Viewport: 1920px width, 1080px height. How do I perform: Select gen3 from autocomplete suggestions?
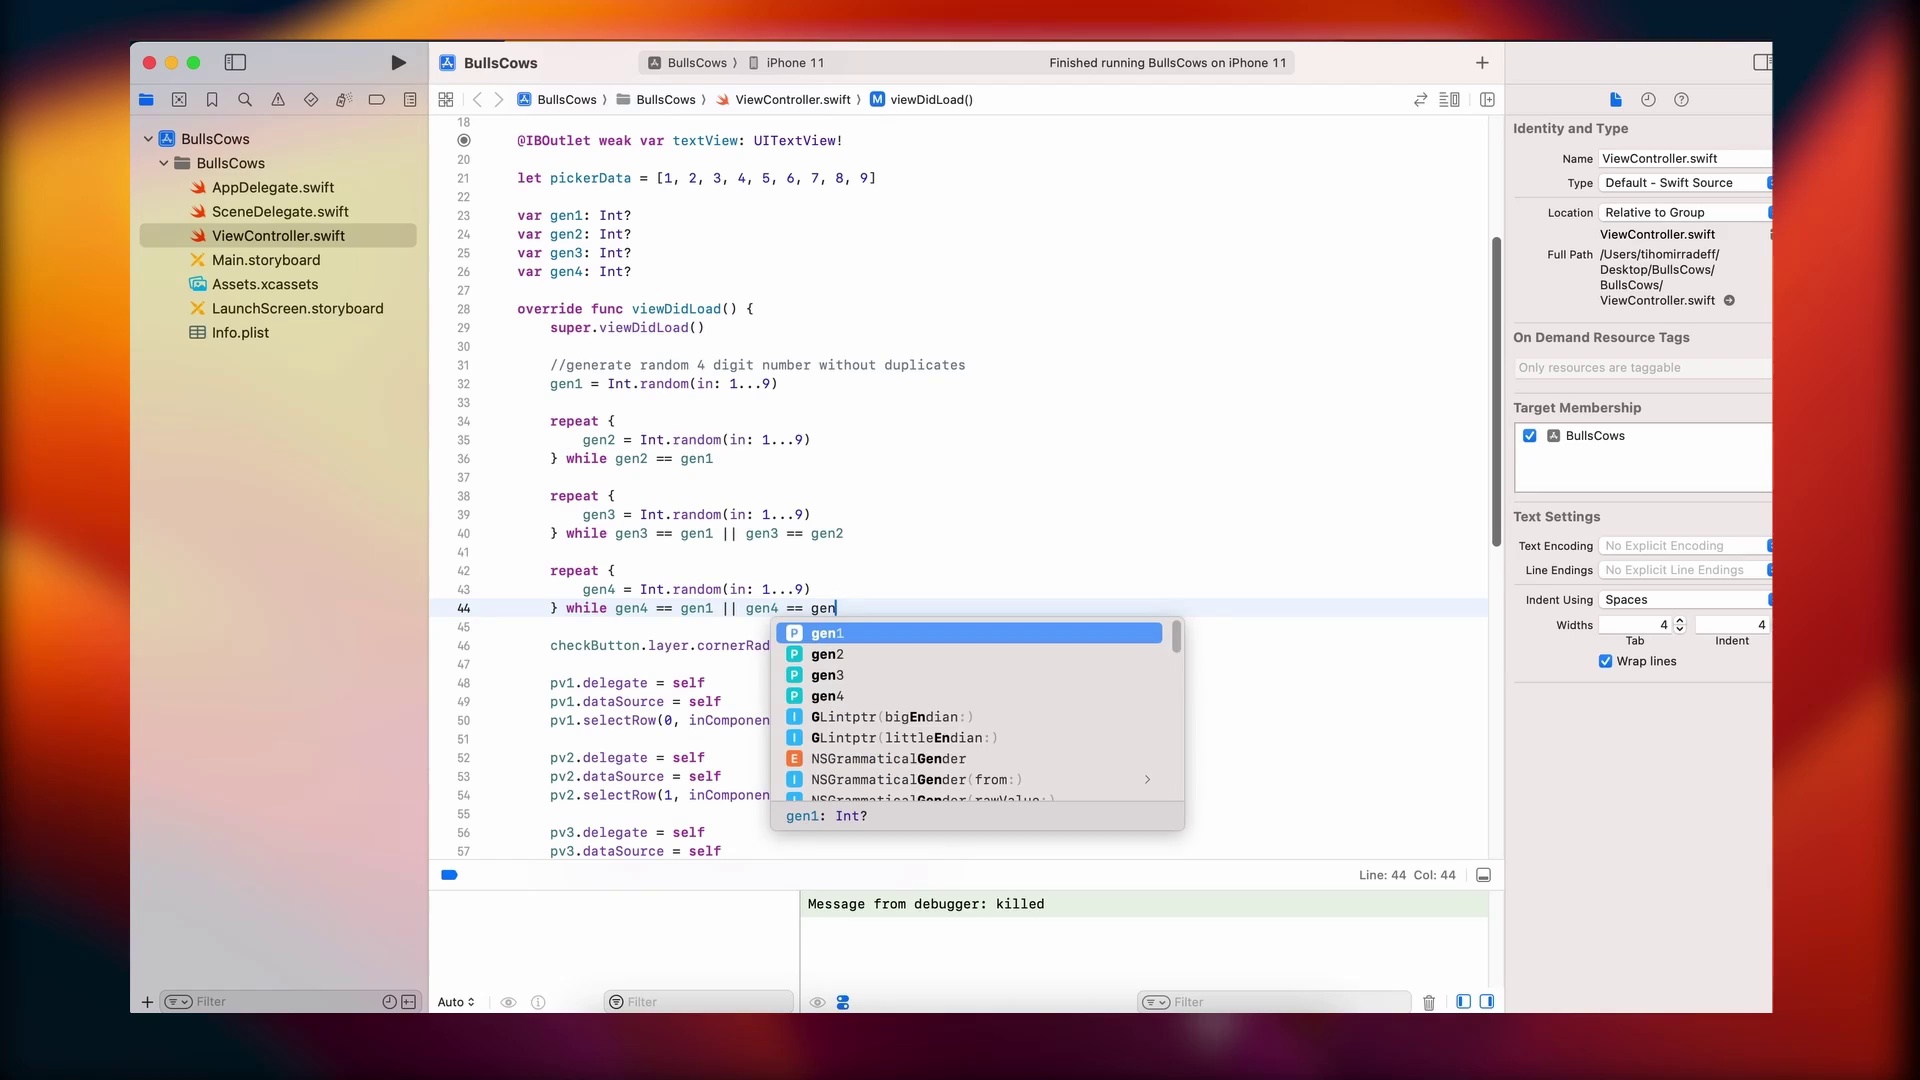(828, 675)
